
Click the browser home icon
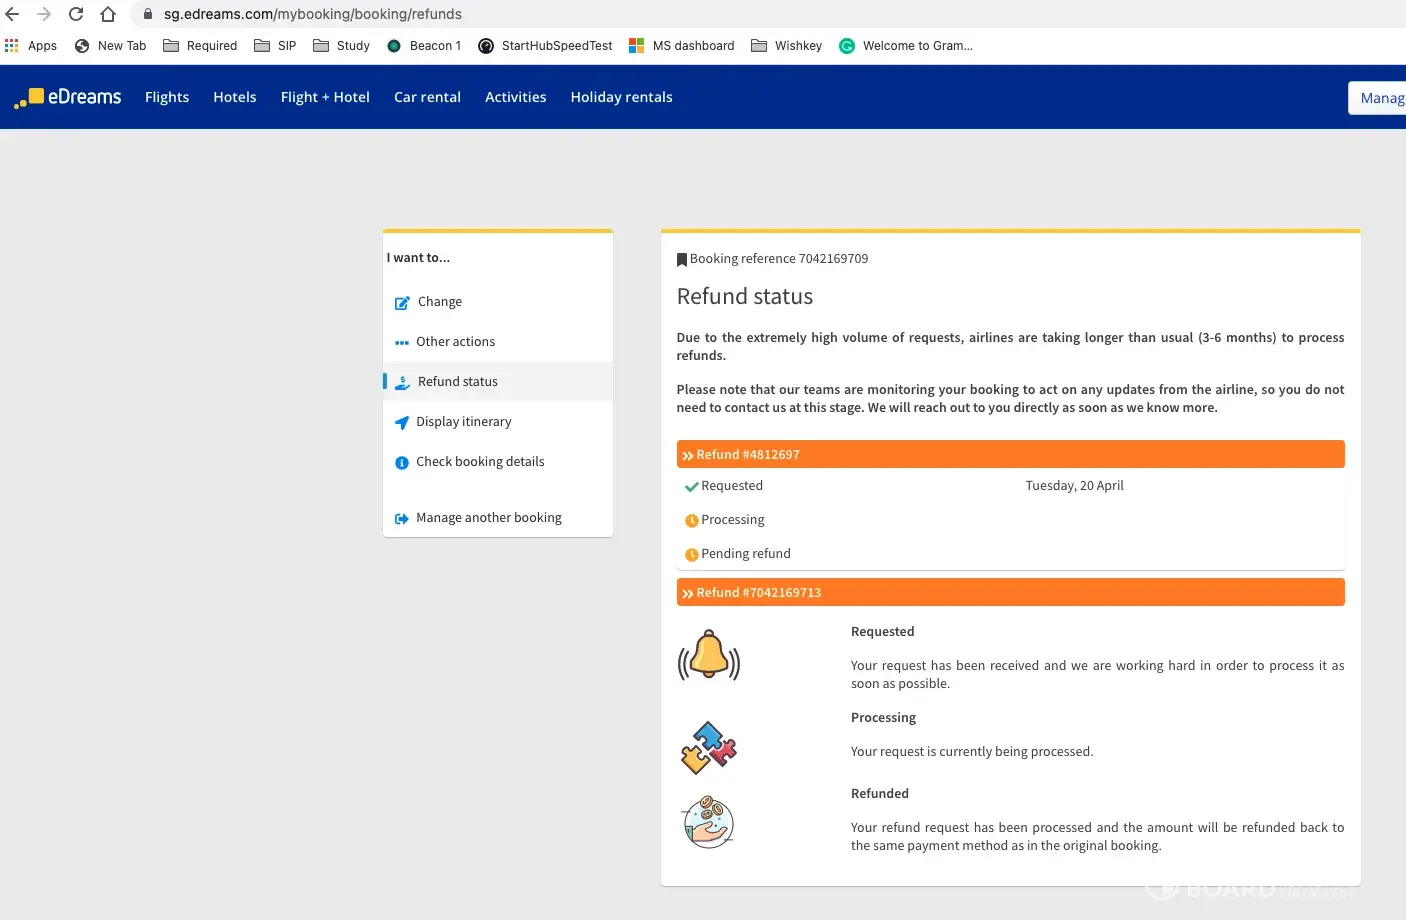(x=108, y=14)
